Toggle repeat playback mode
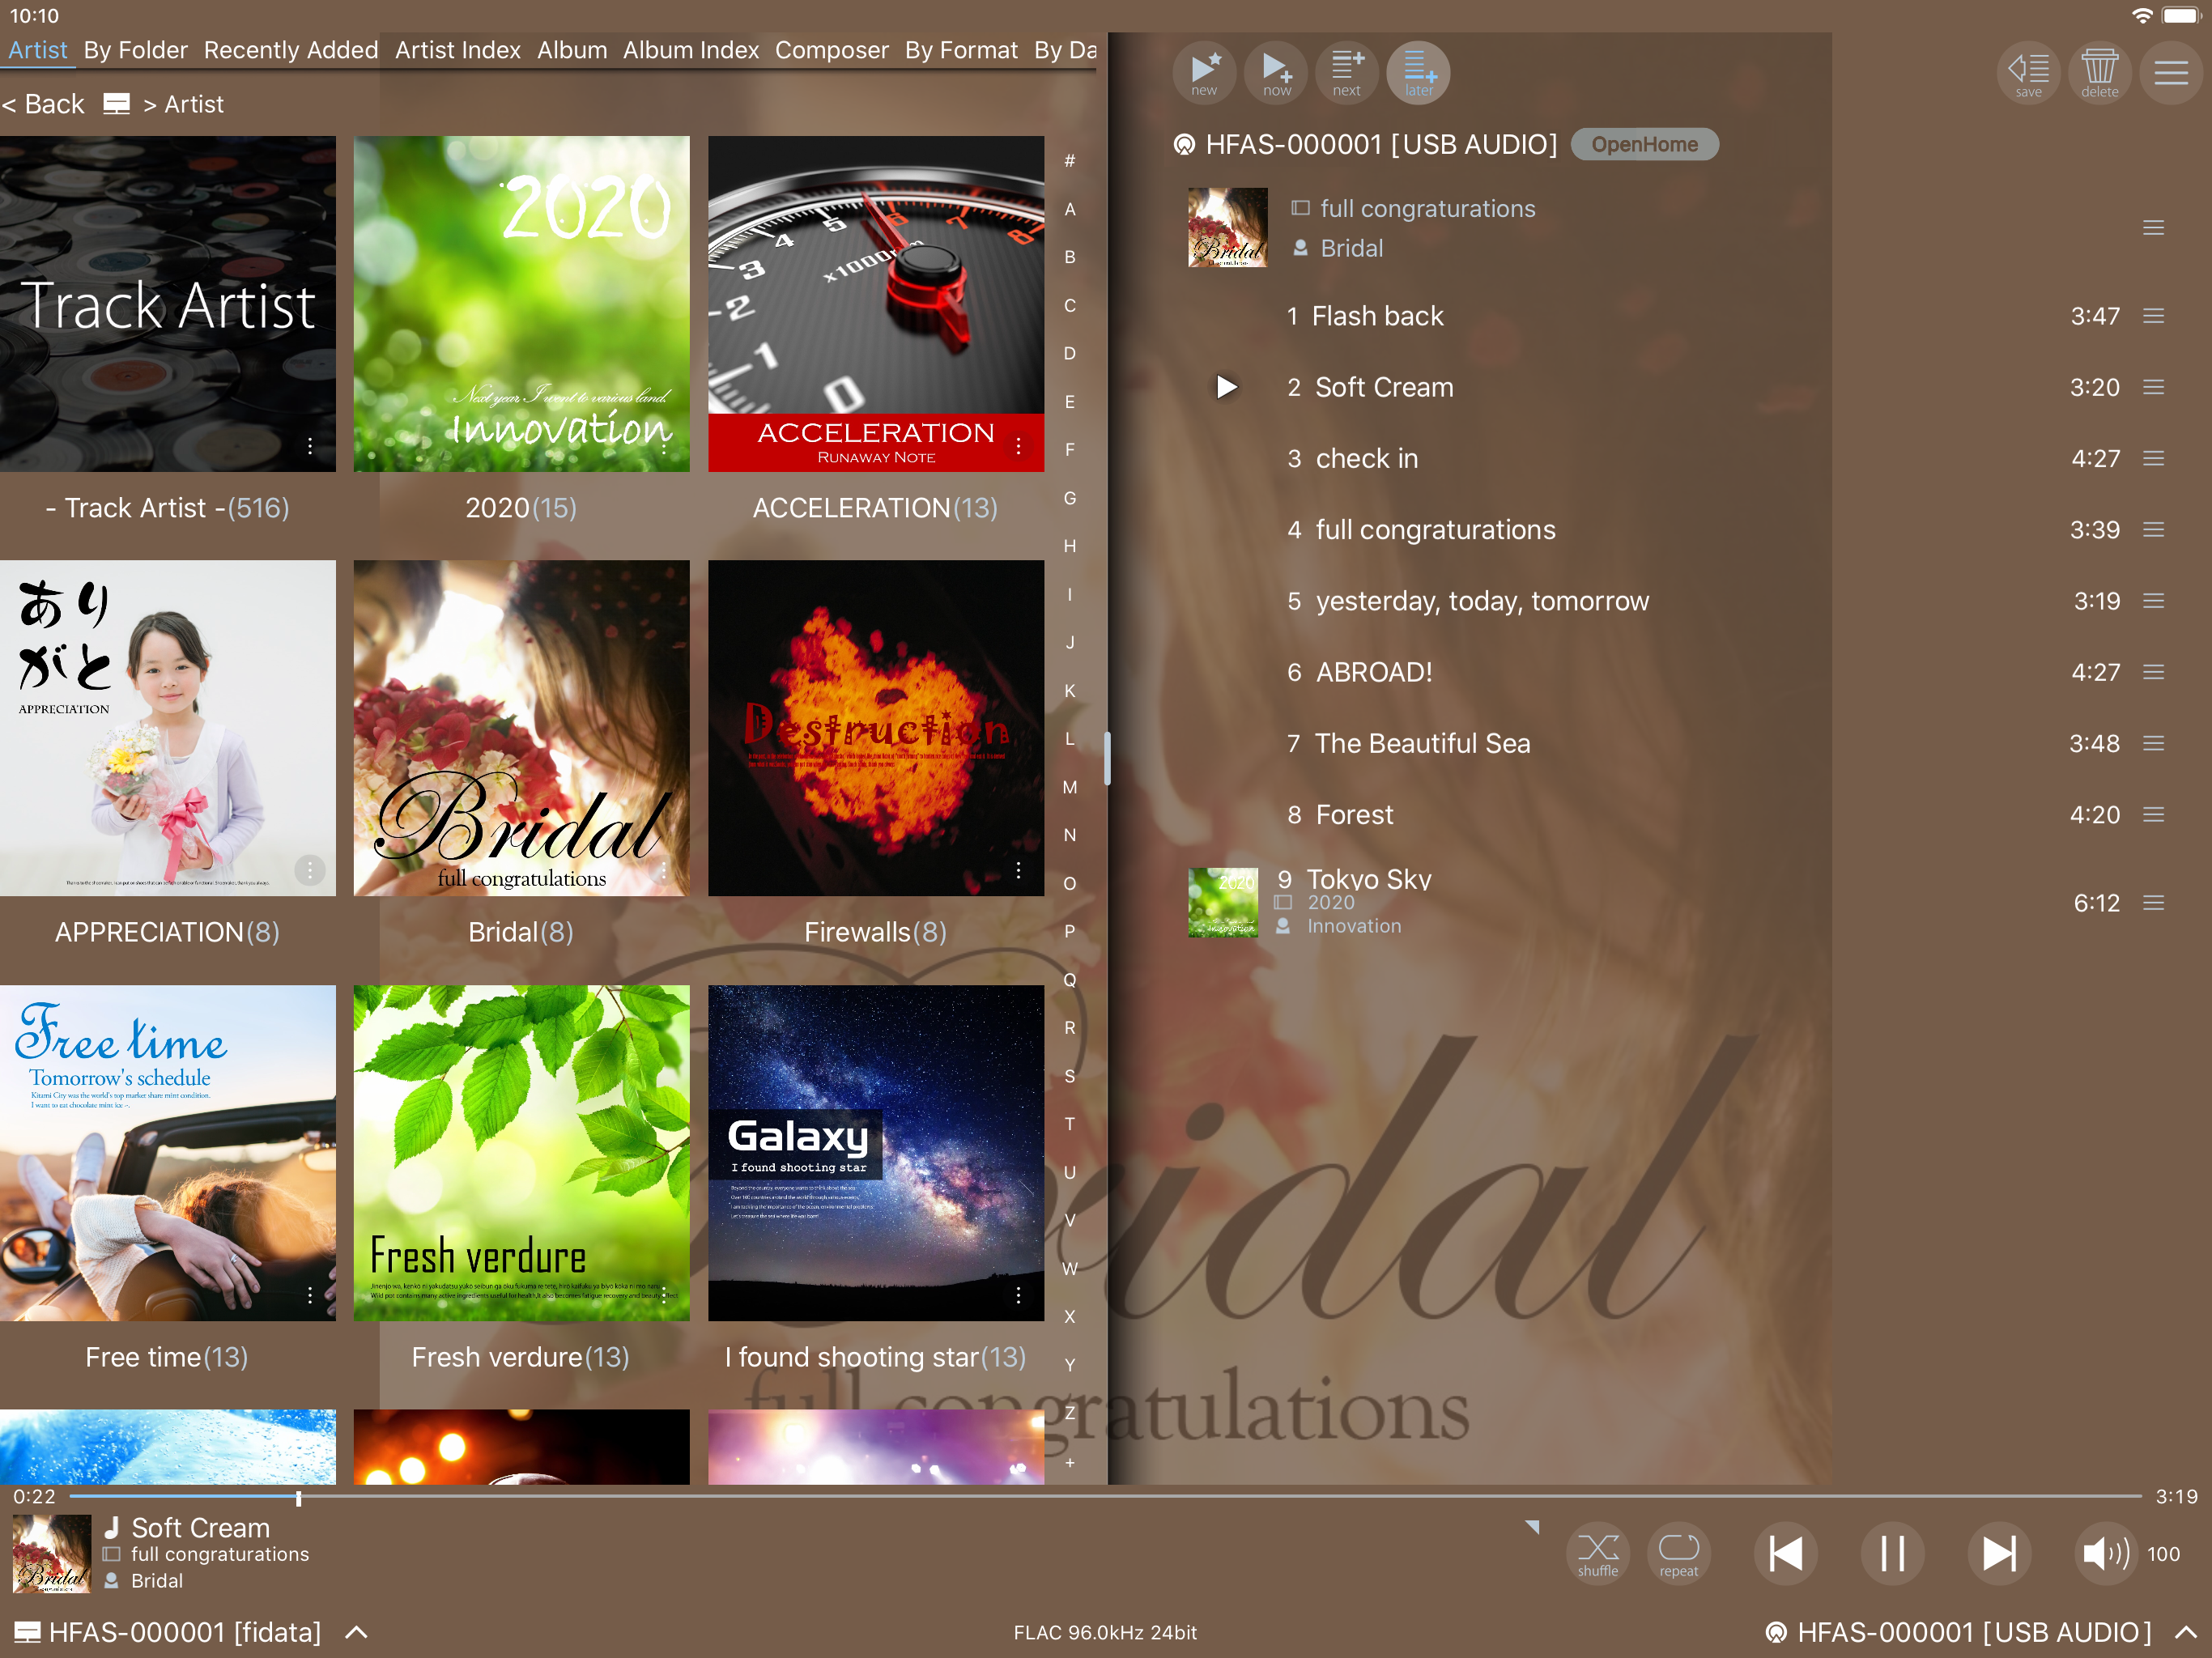 (1678, 1553)
